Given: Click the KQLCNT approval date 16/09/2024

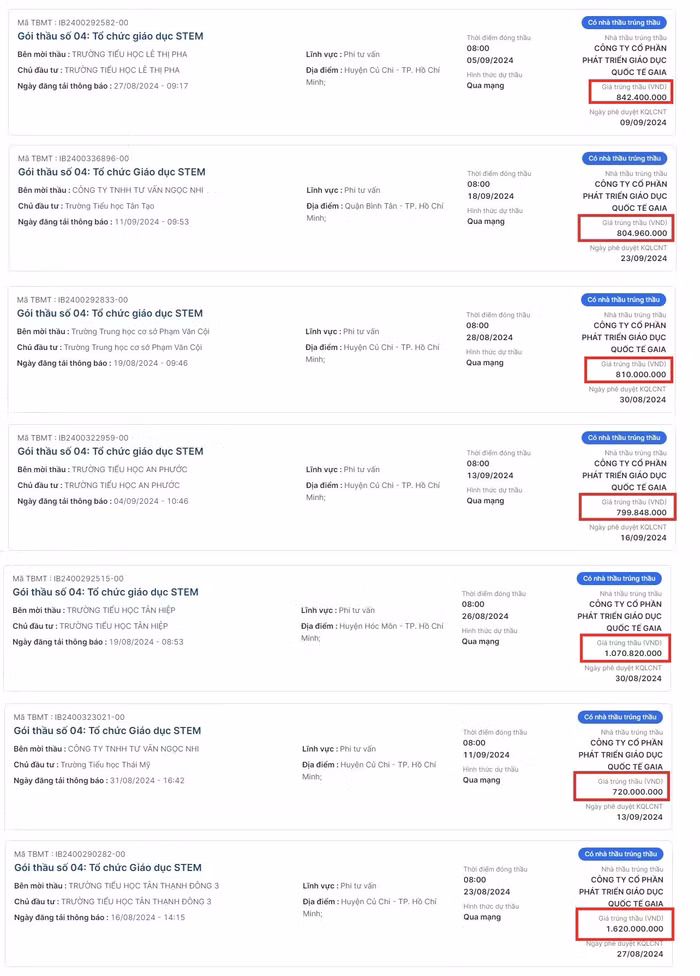Looking at the screenshot, I should tap(644, 537).
